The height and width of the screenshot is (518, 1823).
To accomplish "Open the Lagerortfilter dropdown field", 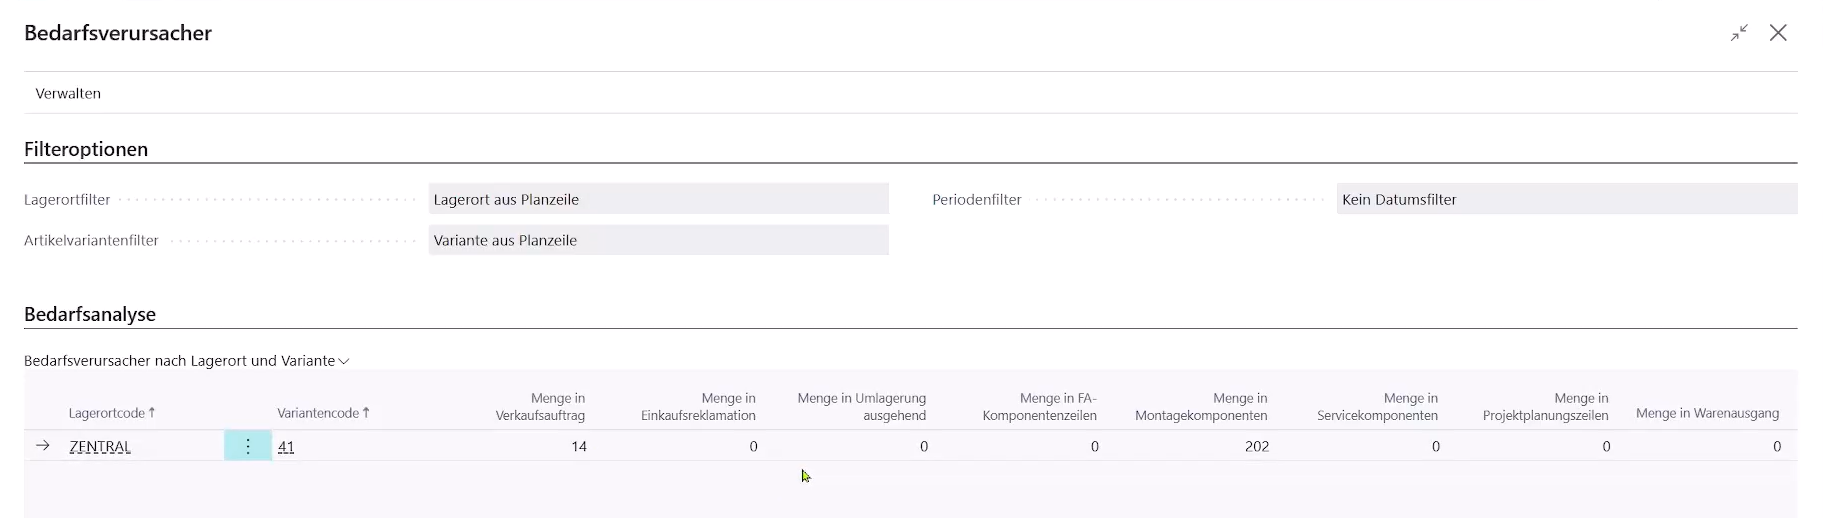I will point(657,199).
